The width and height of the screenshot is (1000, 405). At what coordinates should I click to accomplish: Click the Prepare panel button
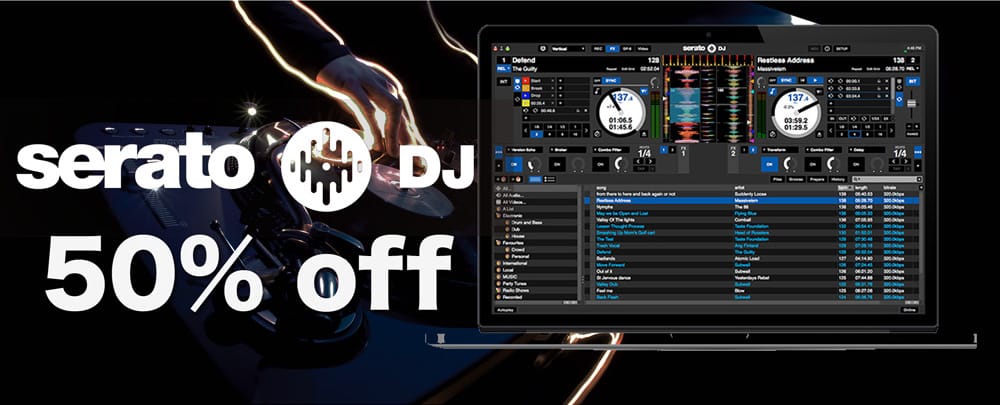pos(818,179)
